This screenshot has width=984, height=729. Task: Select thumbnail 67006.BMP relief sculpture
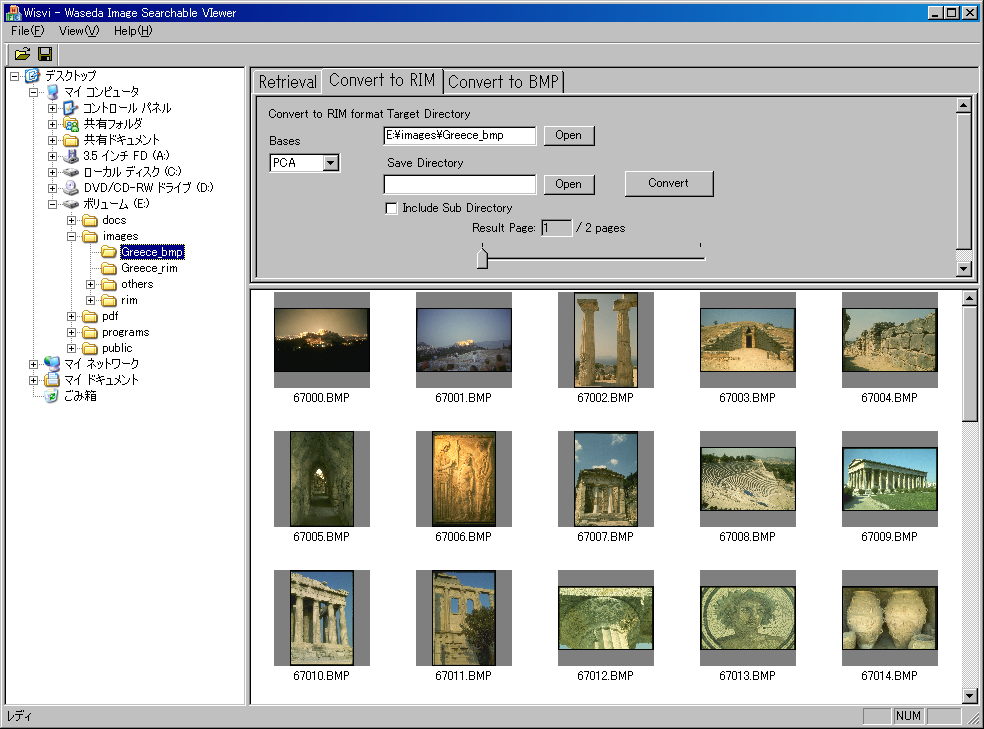coord(464,479)
